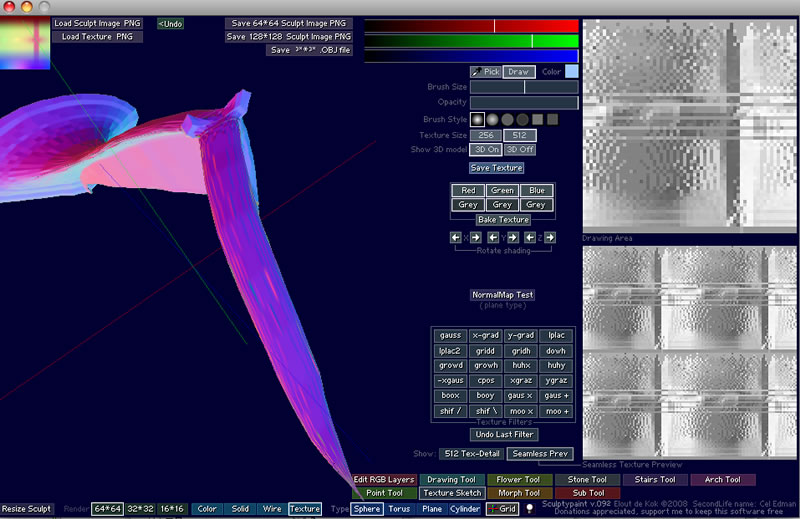Viewport: 800px width, 519px height.
Task: Click Load Texture PNG button
Action: 97,37
